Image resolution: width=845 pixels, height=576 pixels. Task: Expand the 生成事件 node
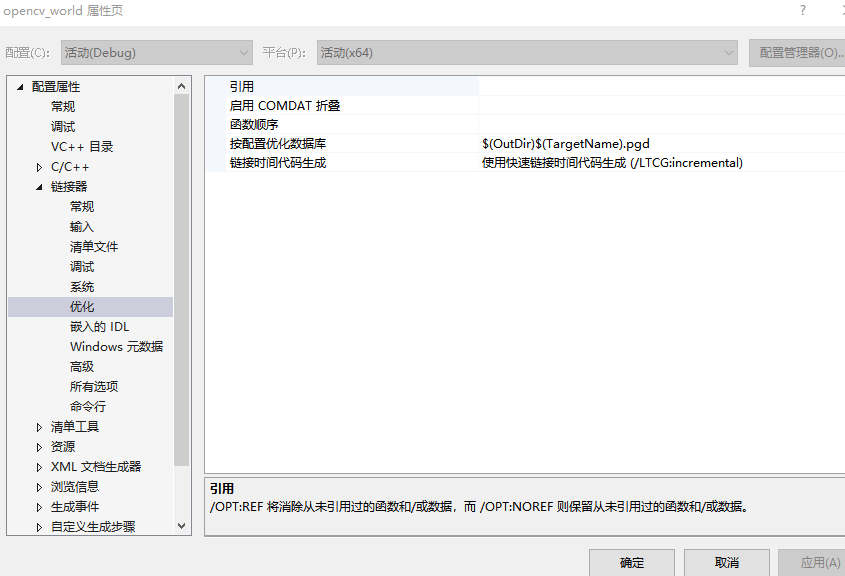[x=39, y=507]
